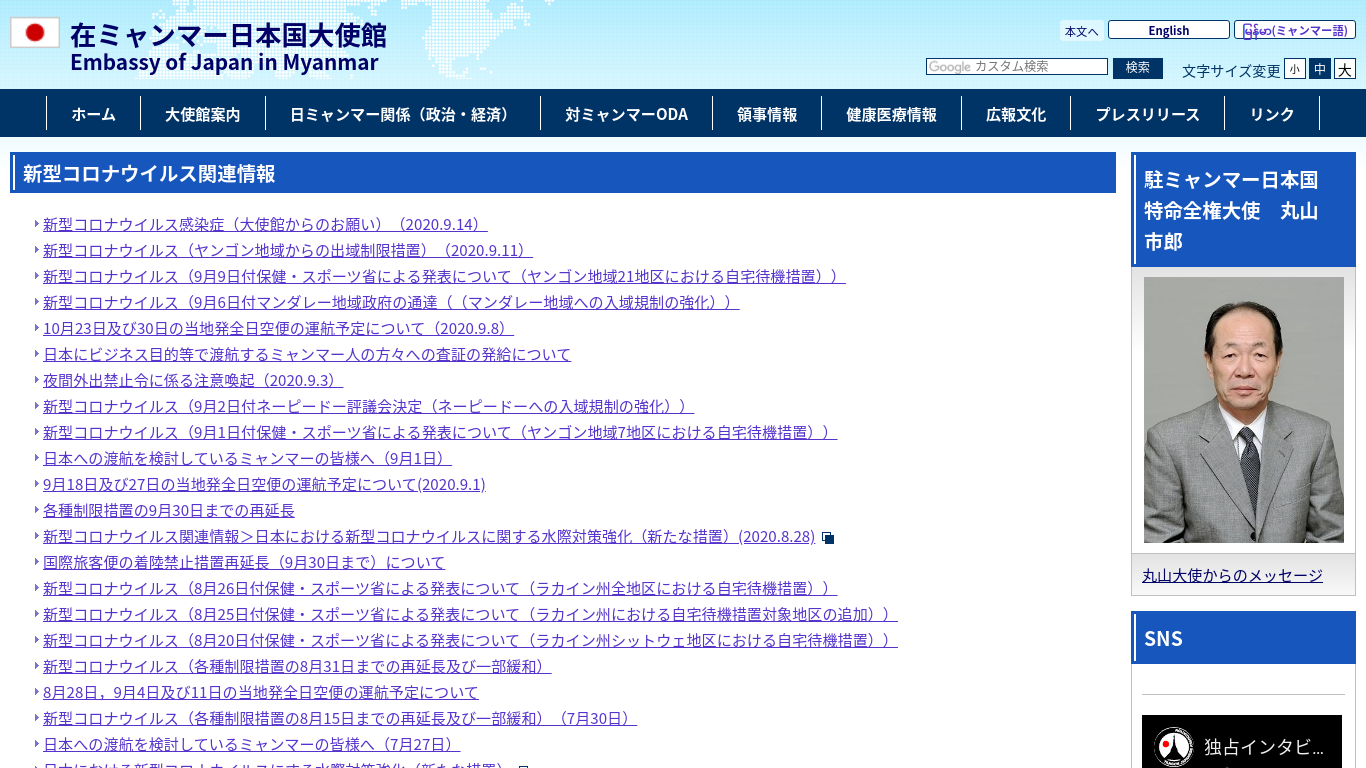
Task: Open ambassador Maruyama's portrait photo
Action: (1243, 410)
